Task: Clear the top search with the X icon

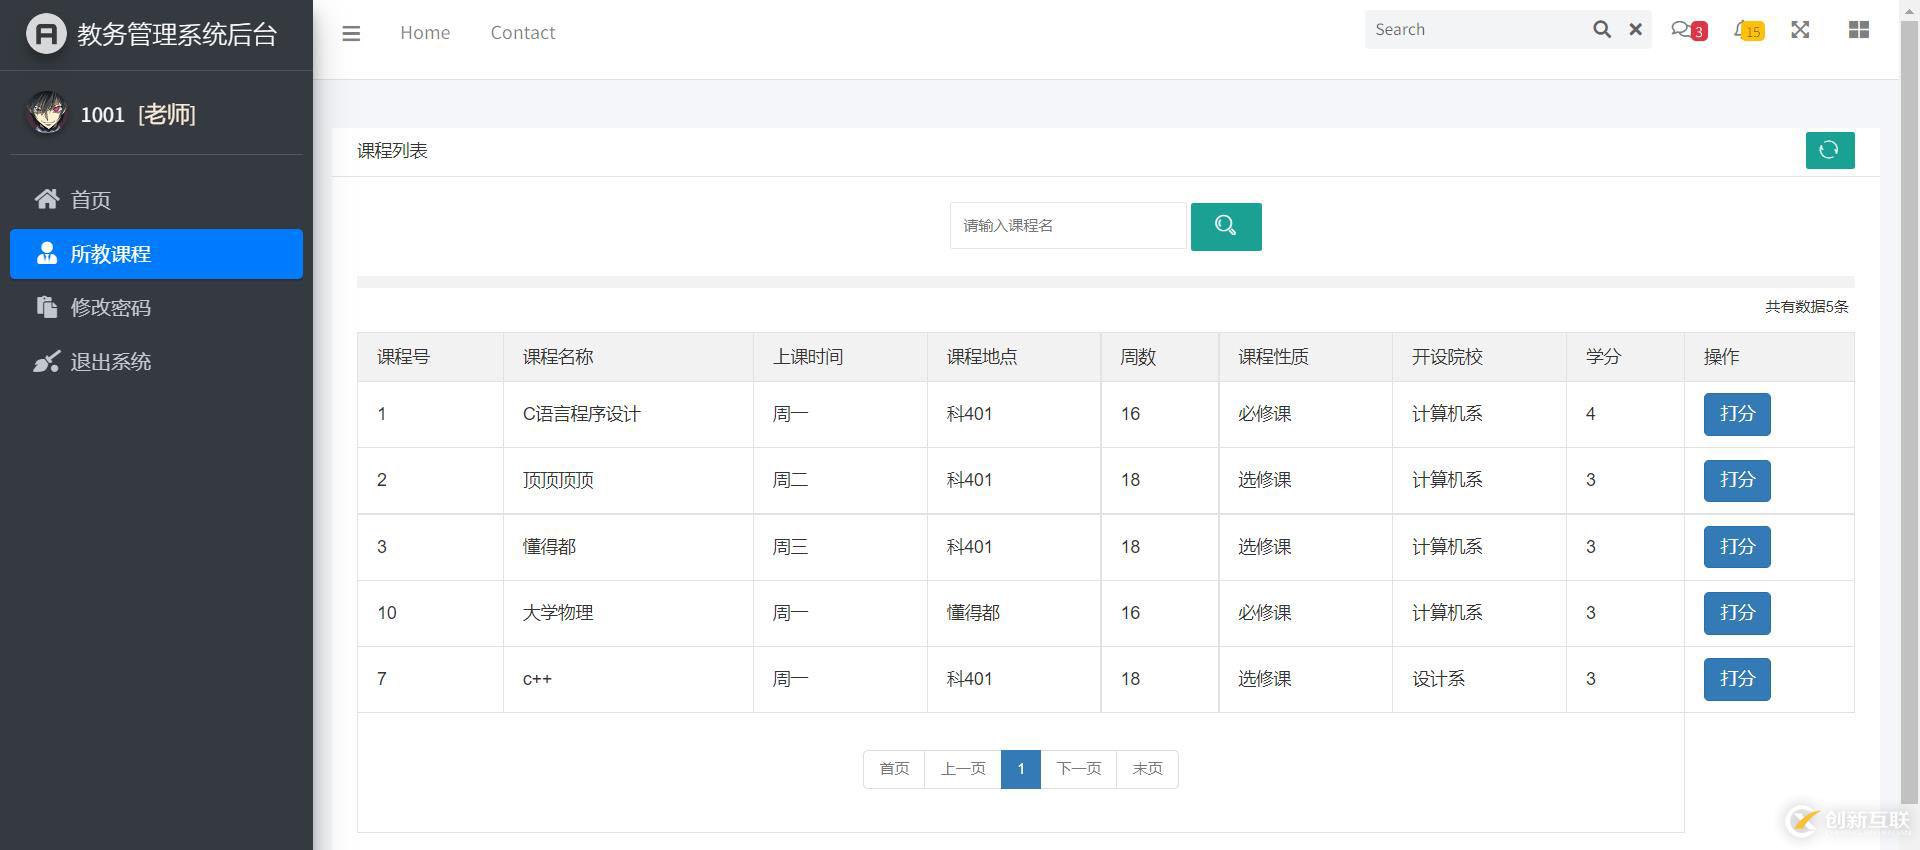Action: pos(1636,30)
